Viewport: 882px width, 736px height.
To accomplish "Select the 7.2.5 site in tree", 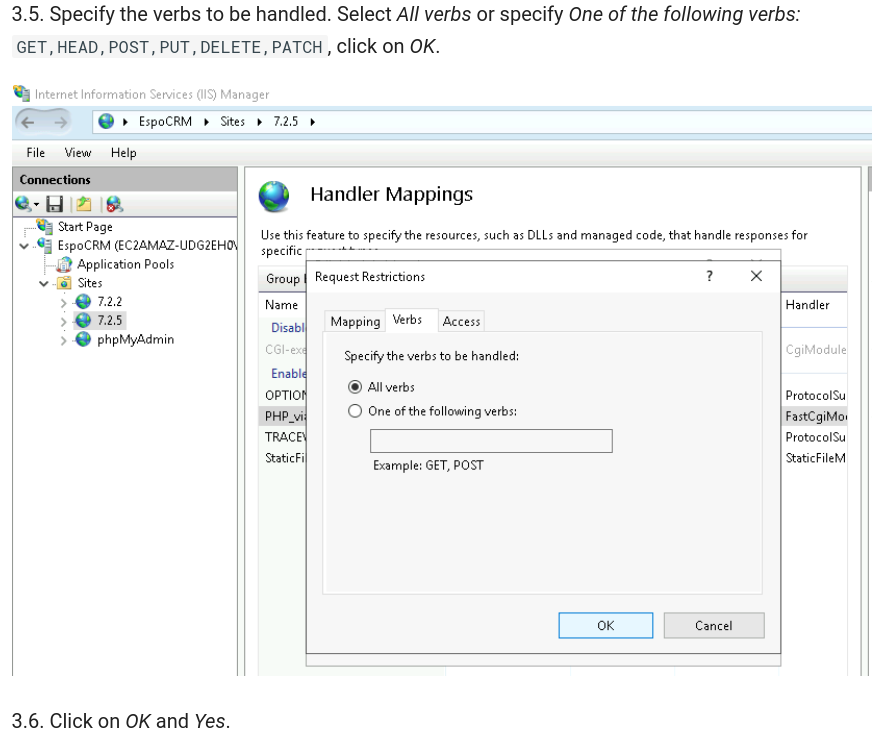I will tap(110, 320).
